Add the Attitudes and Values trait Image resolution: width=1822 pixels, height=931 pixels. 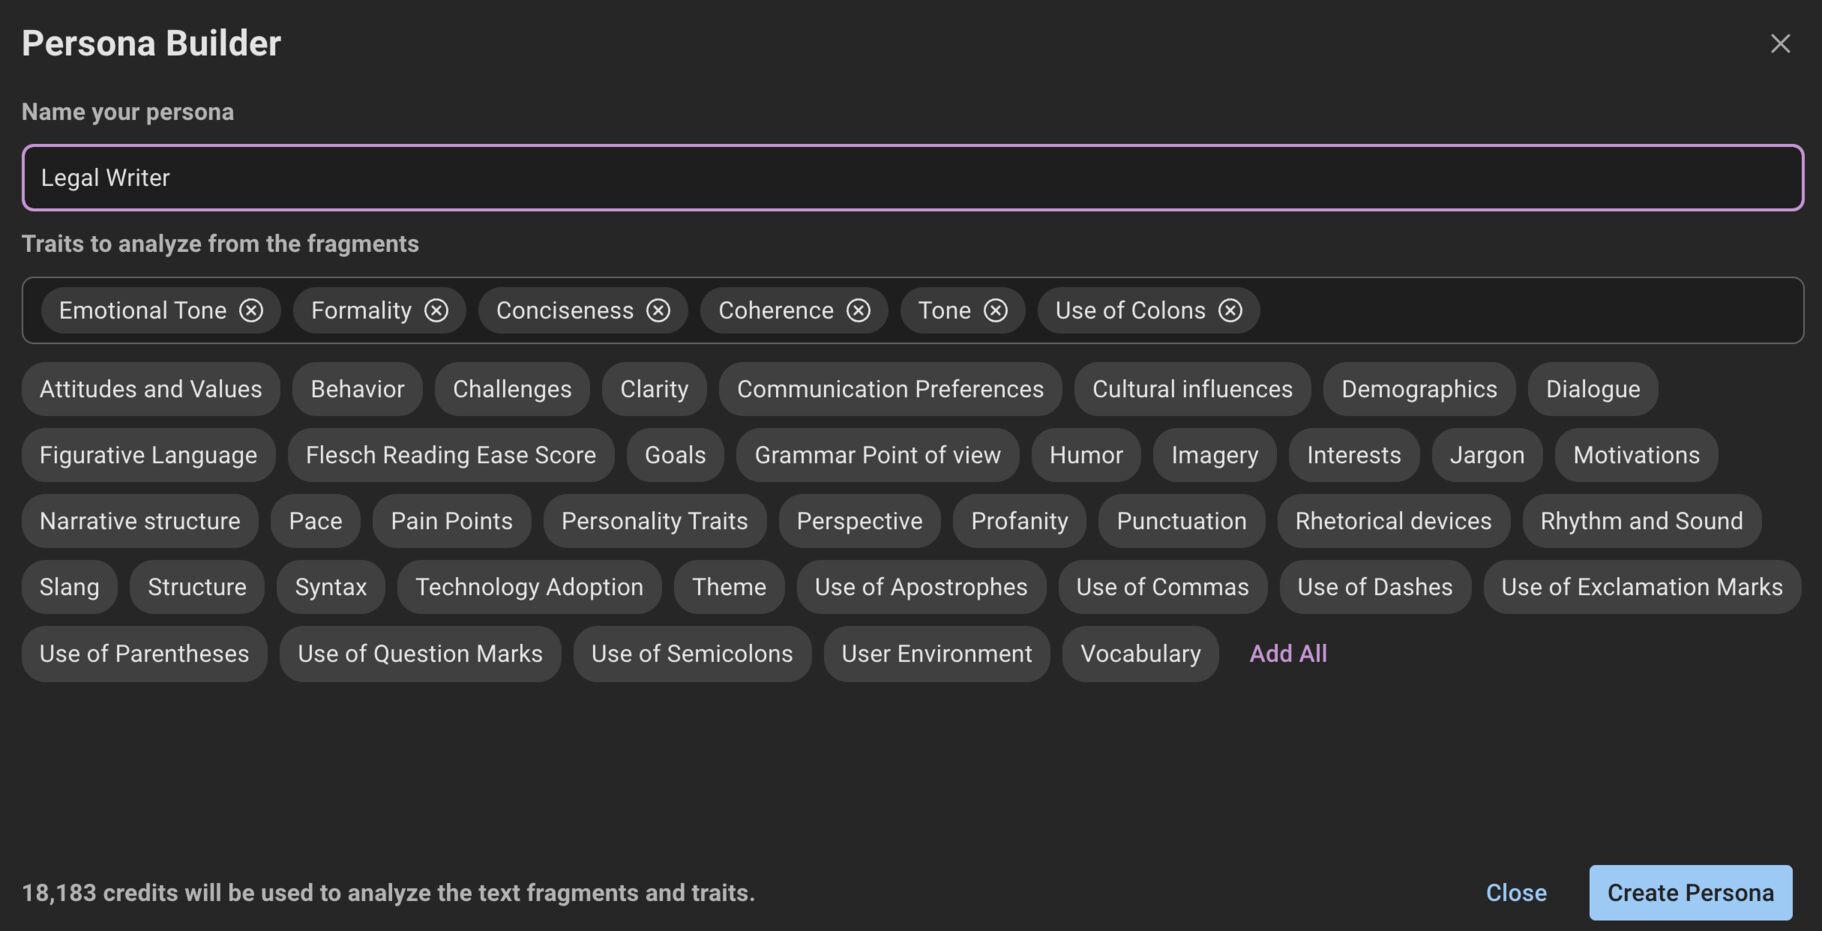[x=150, y=389]
